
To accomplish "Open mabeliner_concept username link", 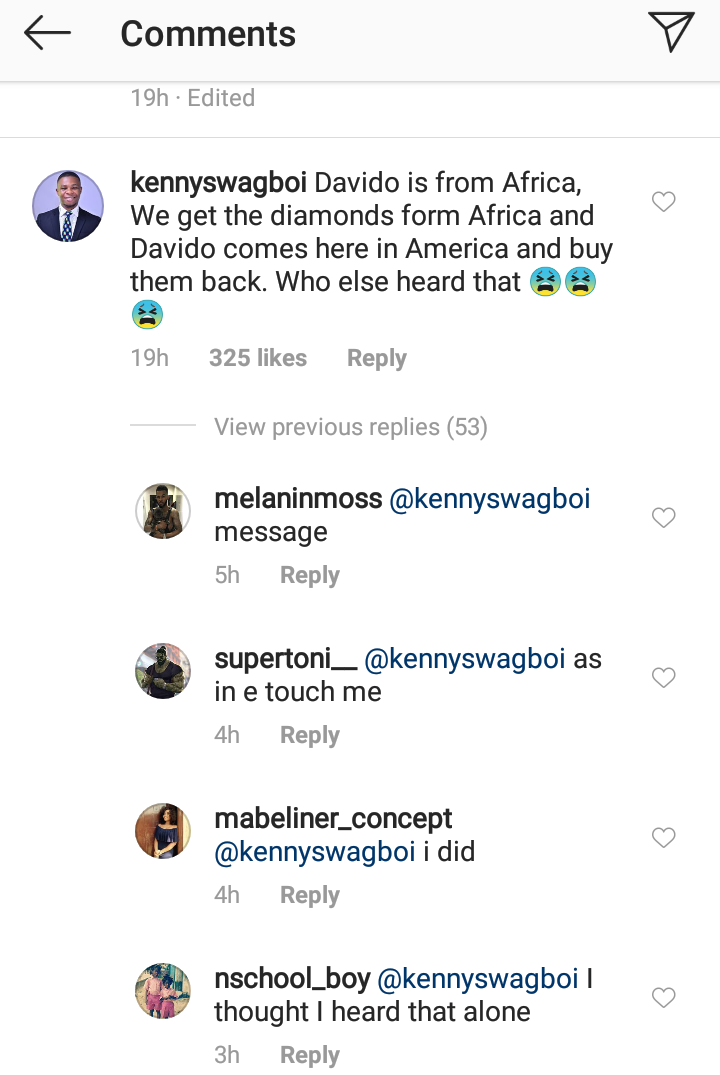I will 333,819.
